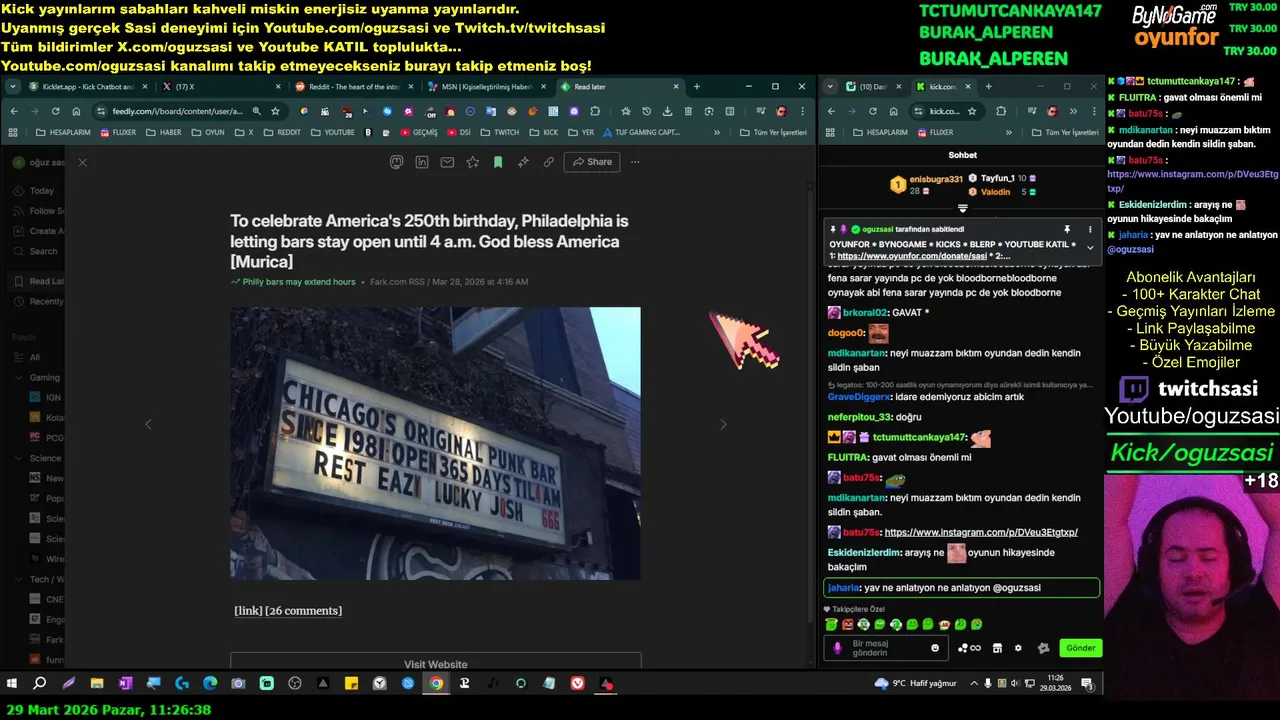Open 'Philly bars may extend hours' link
This screenshot has height=720, width=1280.
coord(299,282)
